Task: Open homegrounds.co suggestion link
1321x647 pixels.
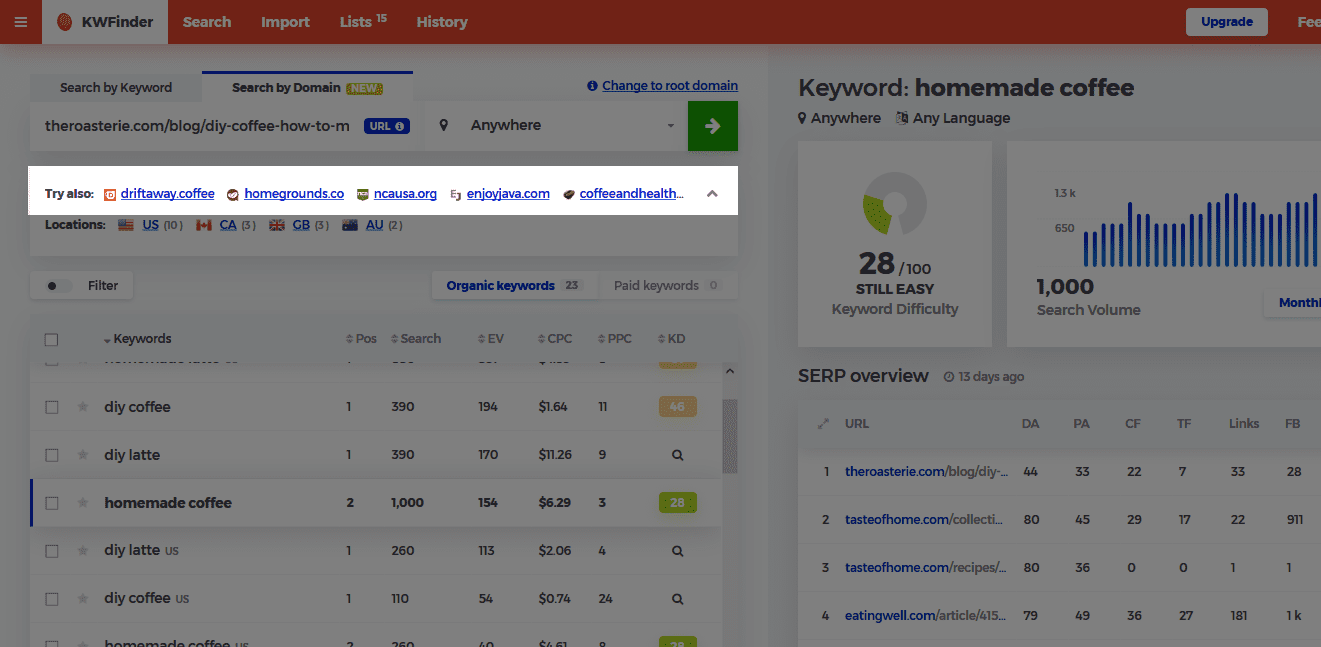Action: pos(294,194)
